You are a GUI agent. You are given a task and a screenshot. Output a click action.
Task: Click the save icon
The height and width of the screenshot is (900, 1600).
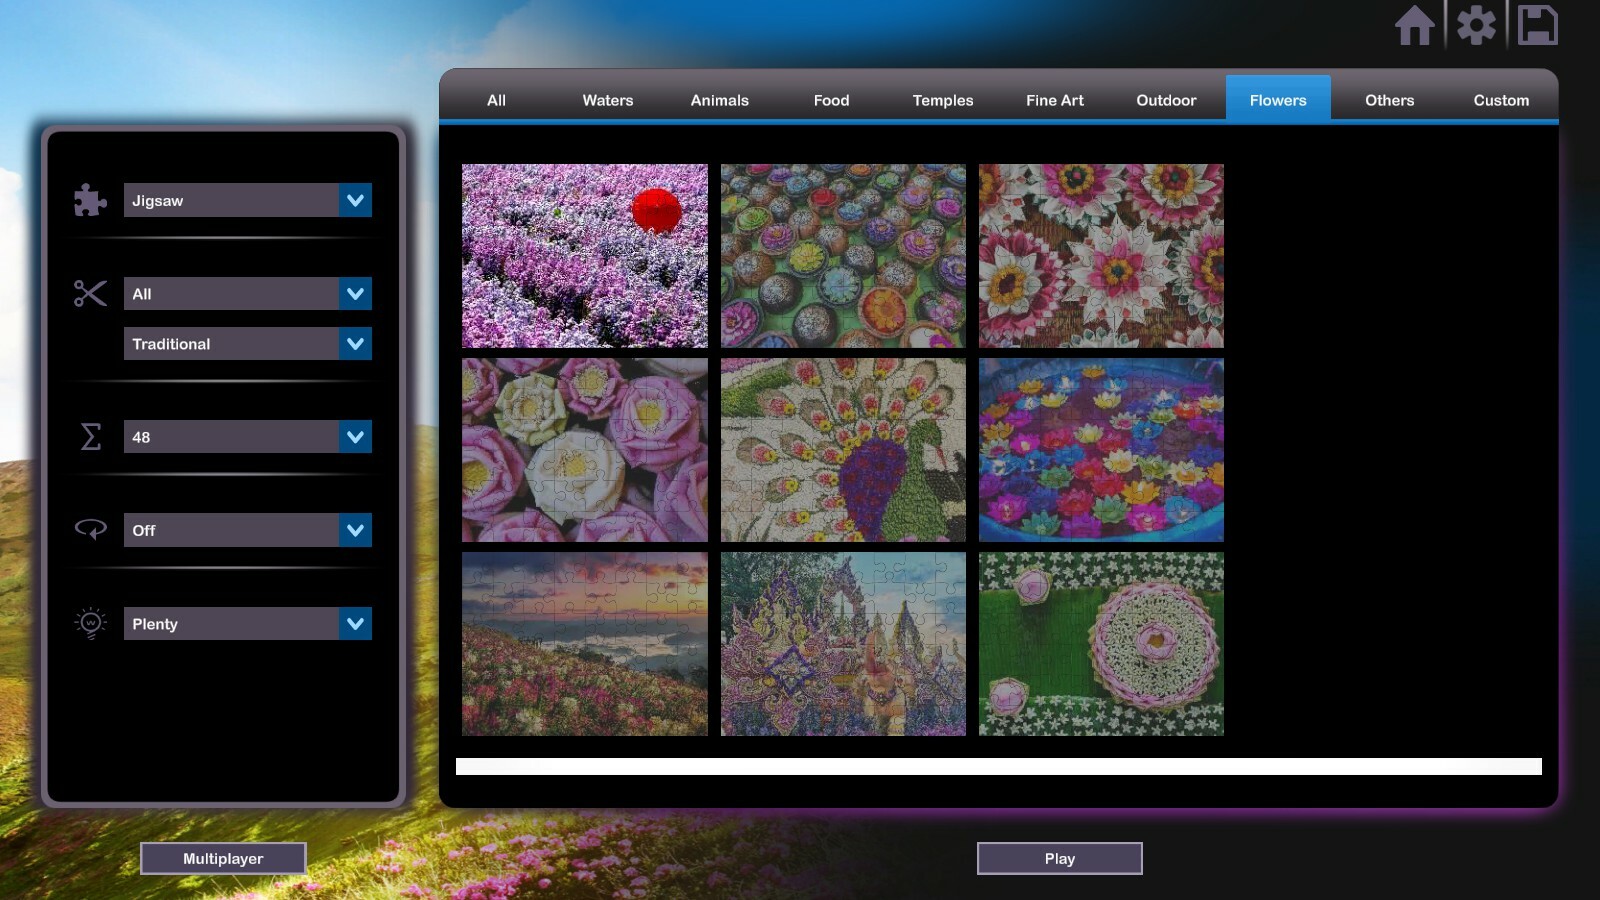(x=1538, y=27)
